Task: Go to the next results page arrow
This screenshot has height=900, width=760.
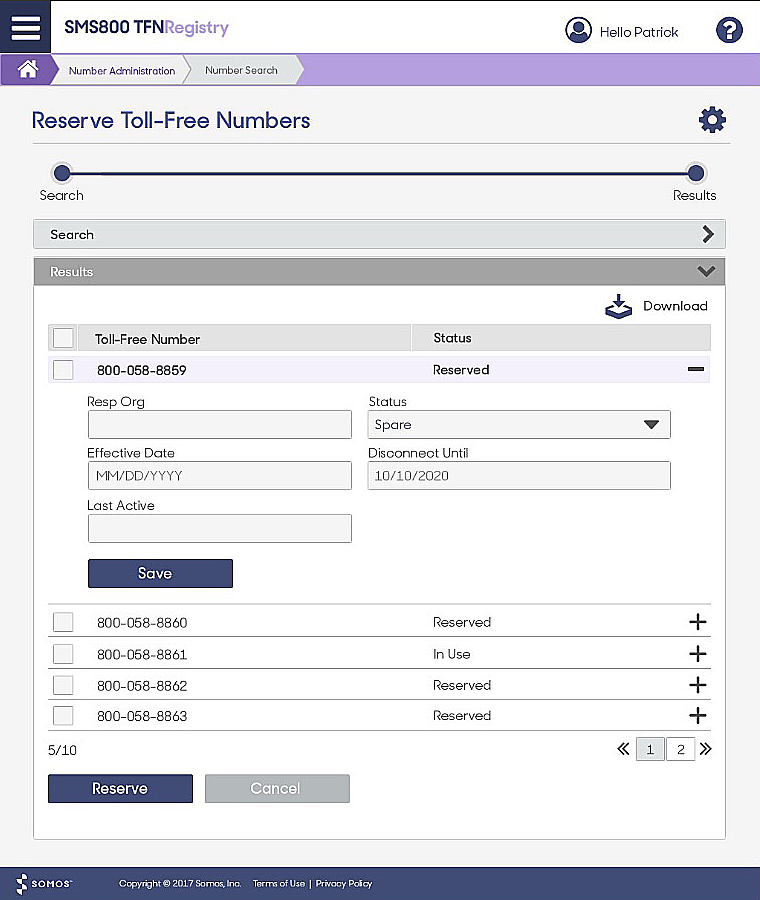Action: pyautogui.click(x=705, y=748)
